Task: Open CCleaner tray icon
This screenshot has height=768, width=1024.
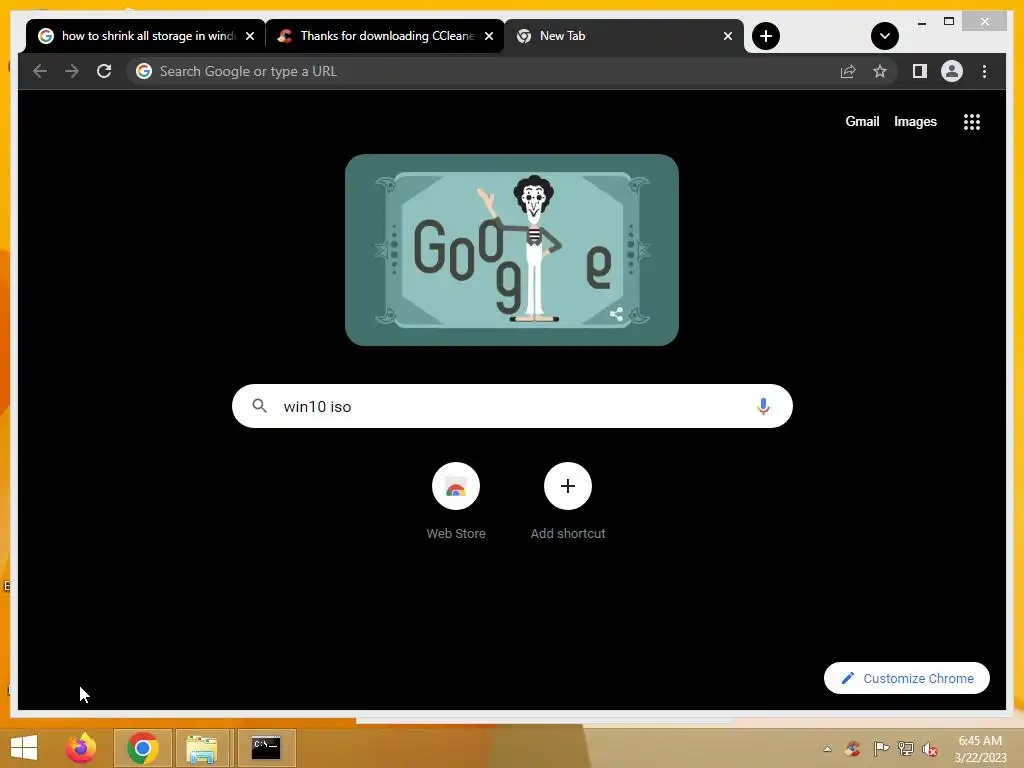Action: click(x=852, y=748)
